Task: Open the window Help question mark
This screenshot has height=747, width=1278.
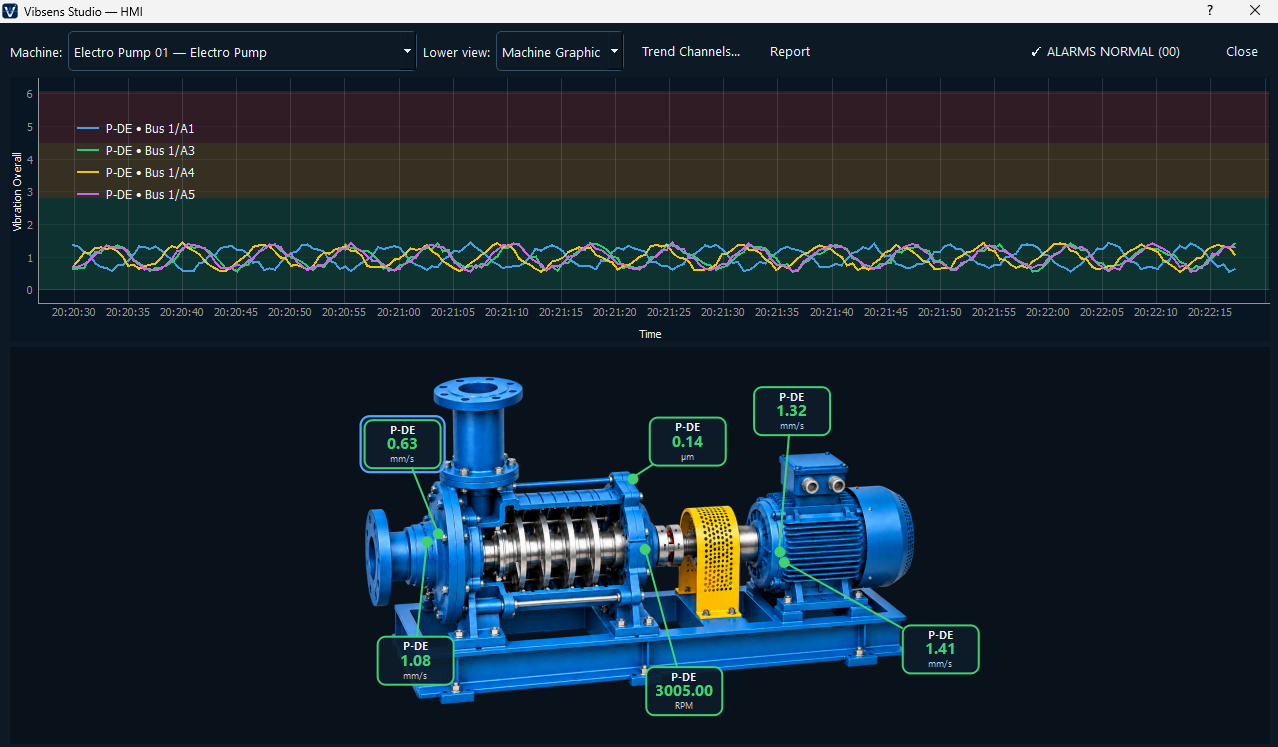Action: click(1209, 10)
